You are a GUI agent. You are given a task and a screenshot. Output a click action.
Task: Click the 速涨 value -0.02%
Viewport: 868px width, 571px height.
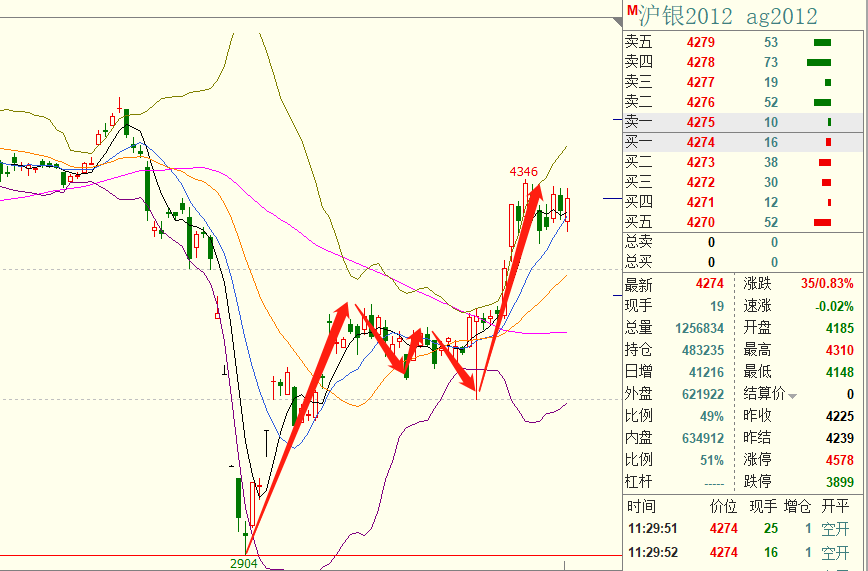834,306
